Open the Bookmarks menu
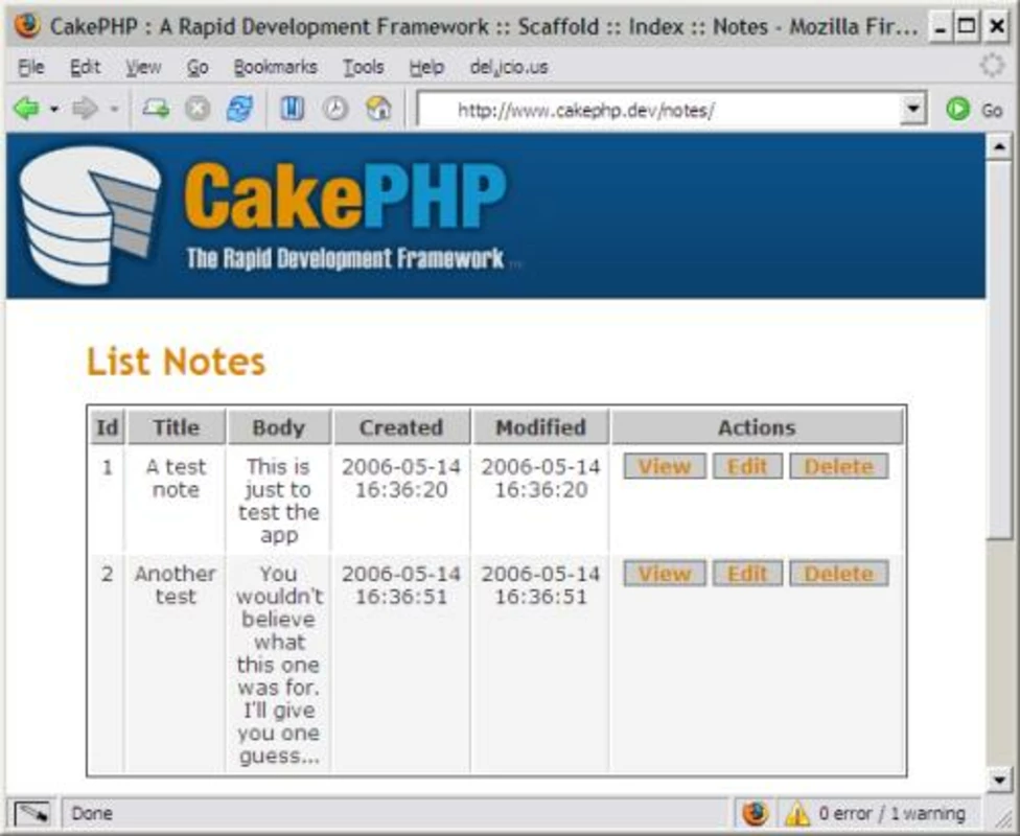 276,67
